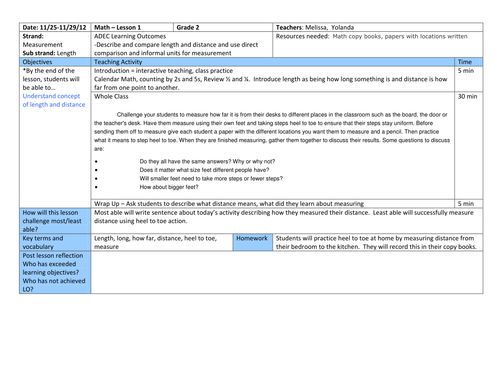
Task: Click the Teaching Activity header bar
Action: coord(272,62)
